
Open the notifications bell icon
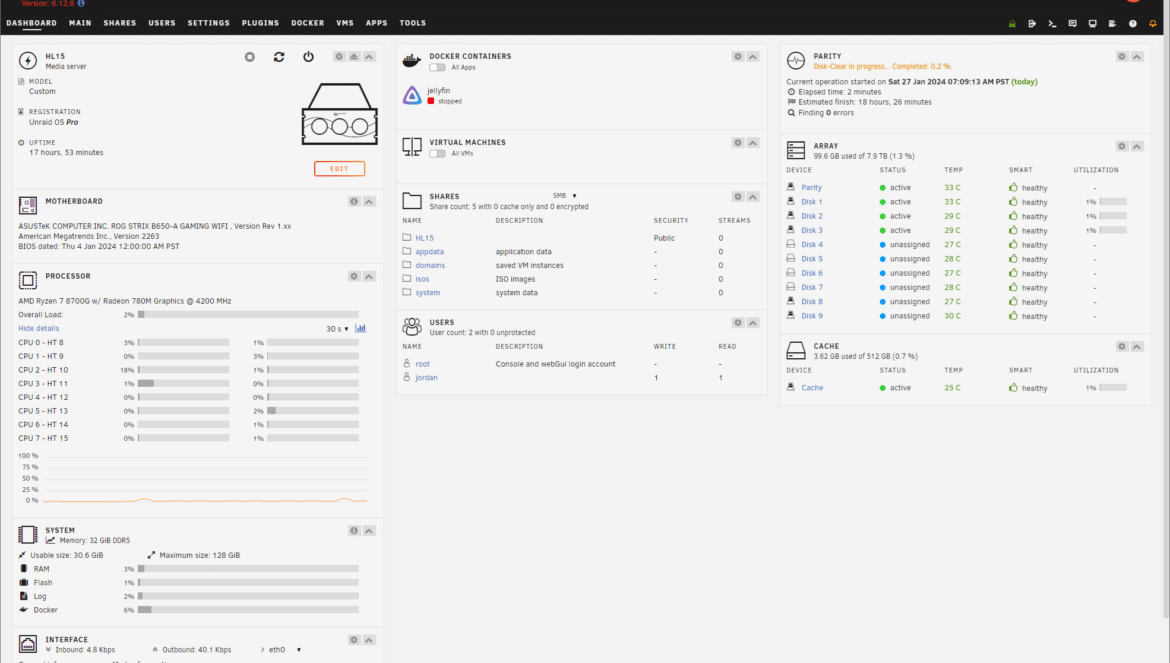tap(1153, 24)
